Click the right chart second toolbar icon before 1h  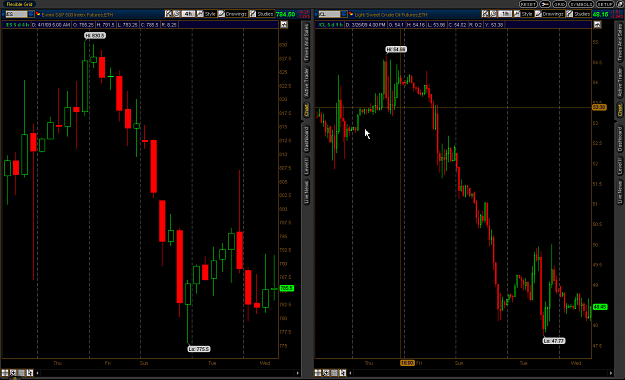(x=493, y=14)
